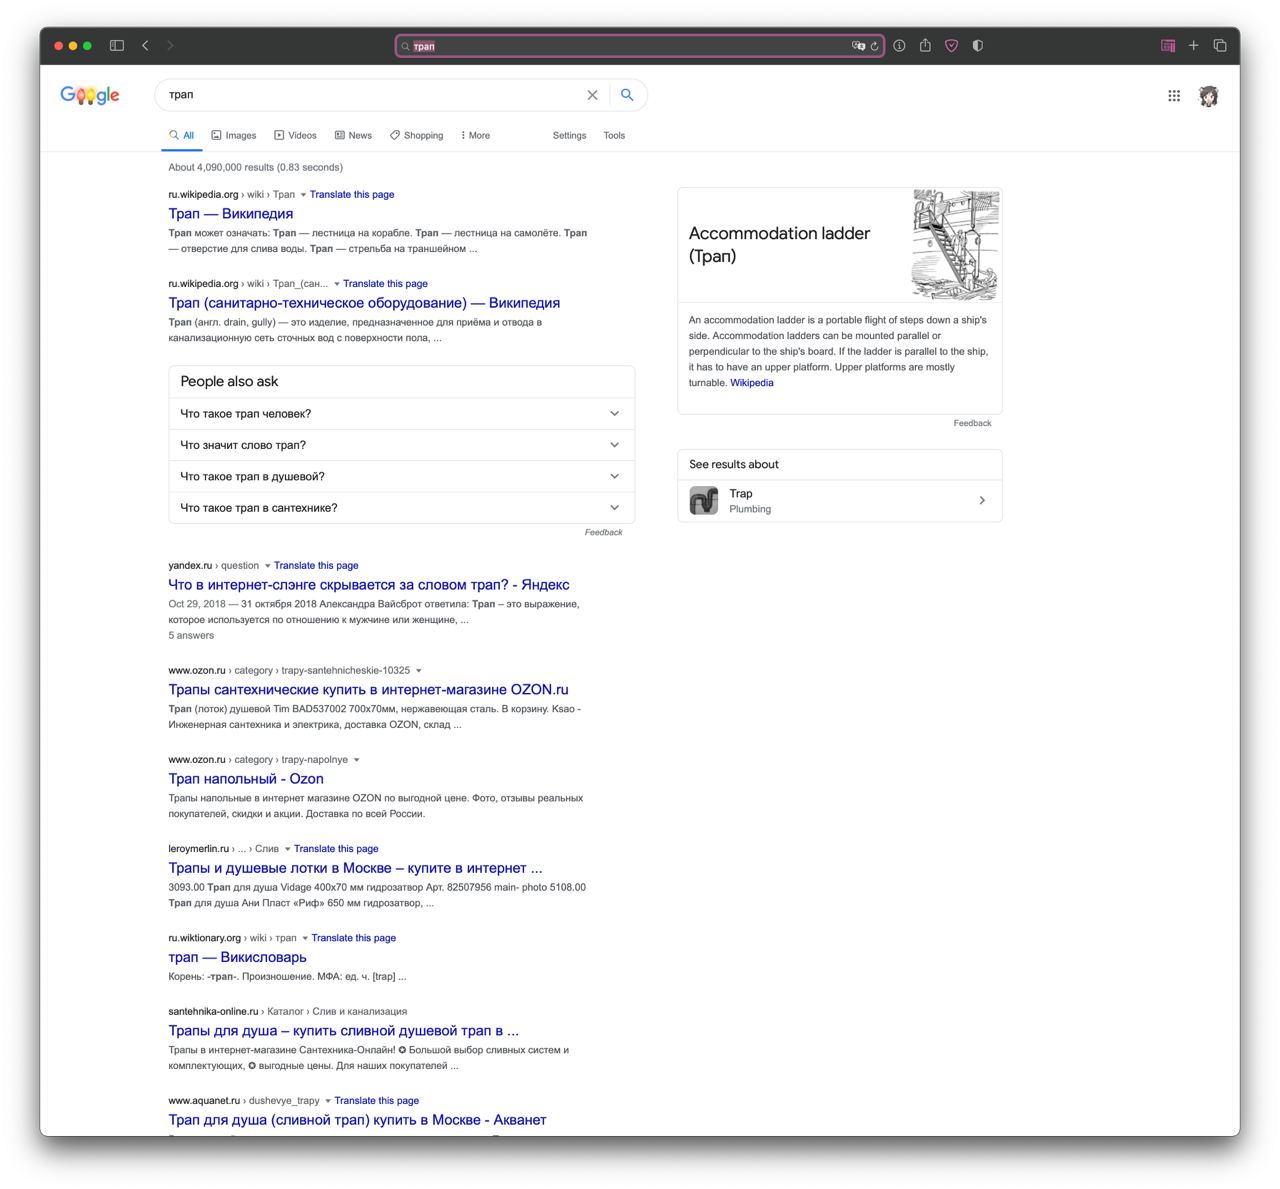Open the Google account avatar
Screen dimensions: 1280x1189
coord(1208,96)
